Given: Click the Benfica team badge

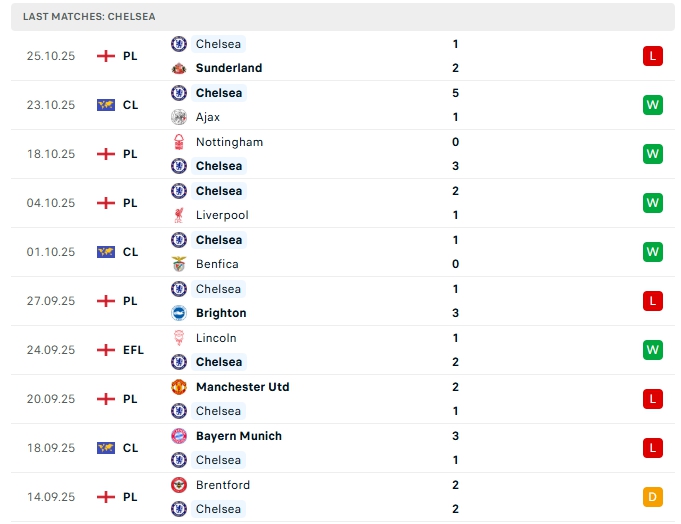Looking at the screenshot, I should pyautogui.click(x=179, y=264).
